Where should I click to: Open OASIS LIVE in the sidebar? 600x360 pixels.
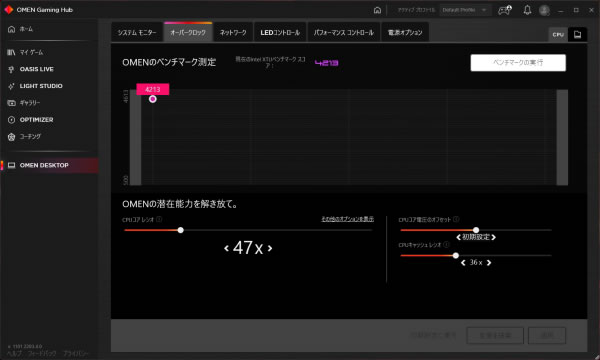tap(37, 69)
